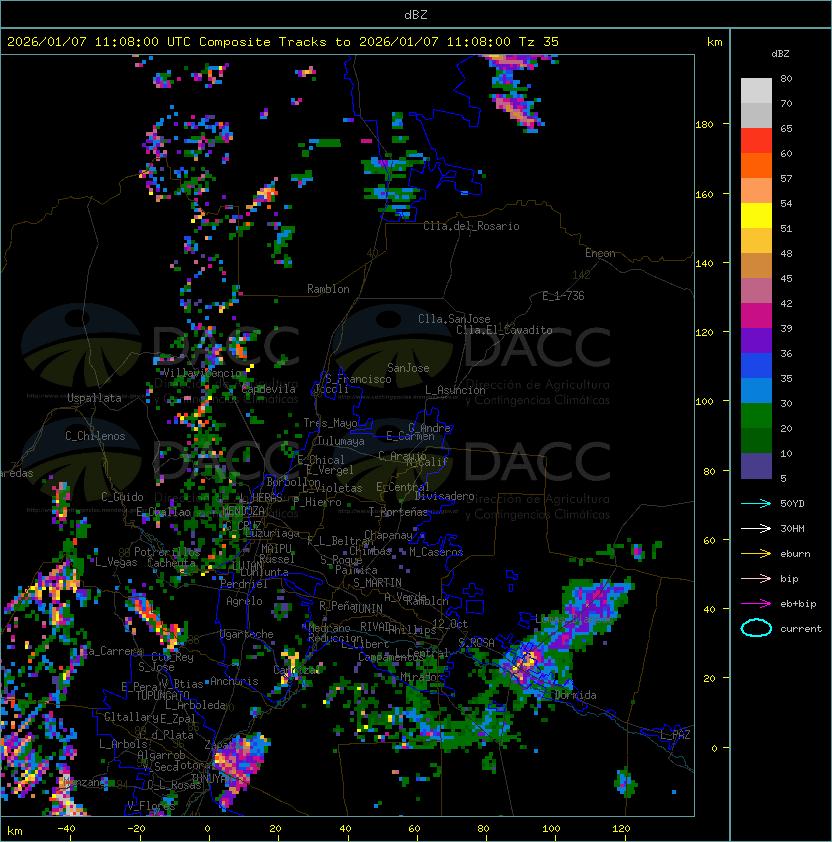Click the '100' tick on the vertical km axis
This screenshot has height=842, width=832.
click(x=704, y=401)
